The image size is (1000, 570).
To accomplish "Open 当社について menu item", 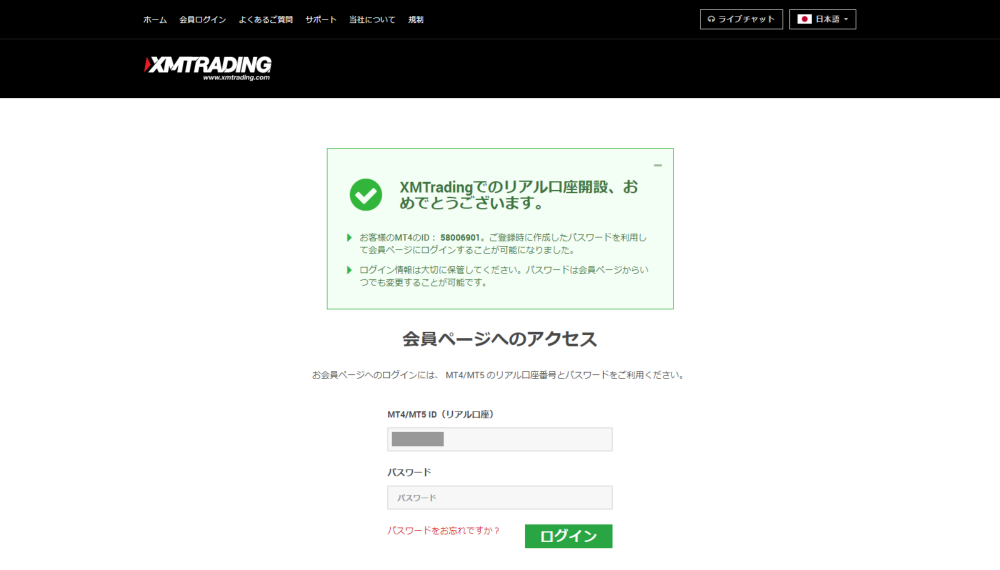I will pos(372,20).
